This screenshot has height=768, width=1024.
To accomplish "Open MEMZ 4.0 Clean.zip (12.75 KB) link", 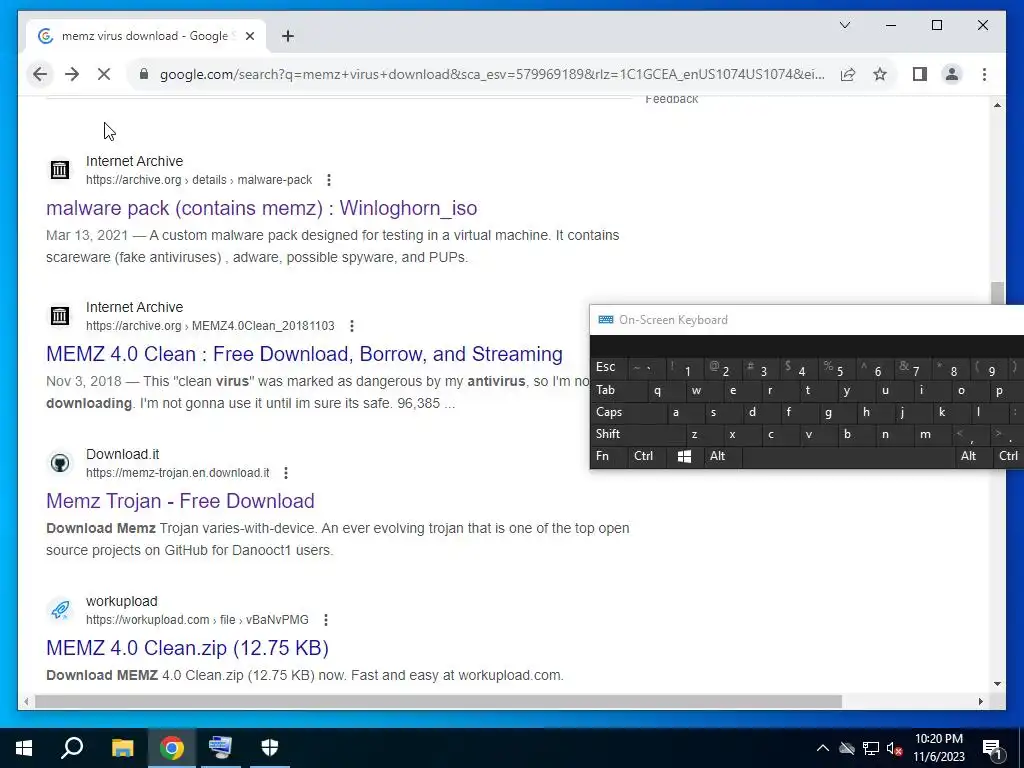I will (187, 648).
